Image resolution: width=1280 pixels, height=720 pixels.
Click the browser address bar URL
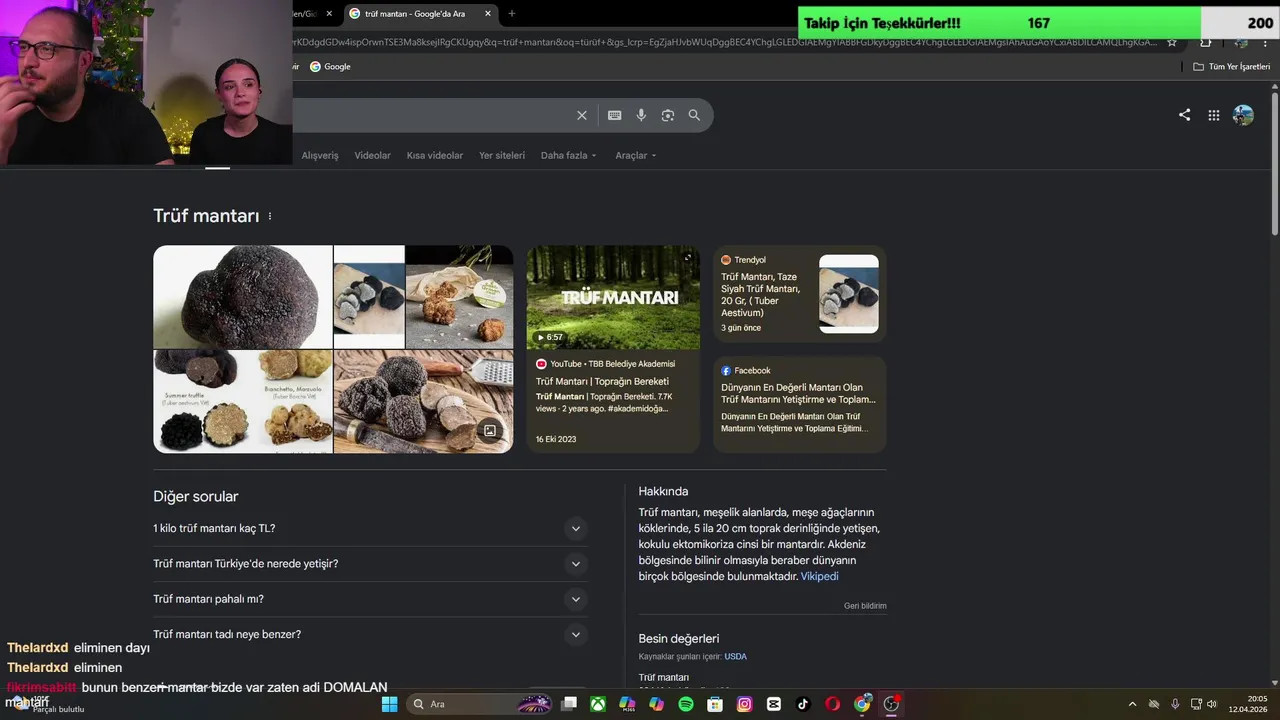725,42
